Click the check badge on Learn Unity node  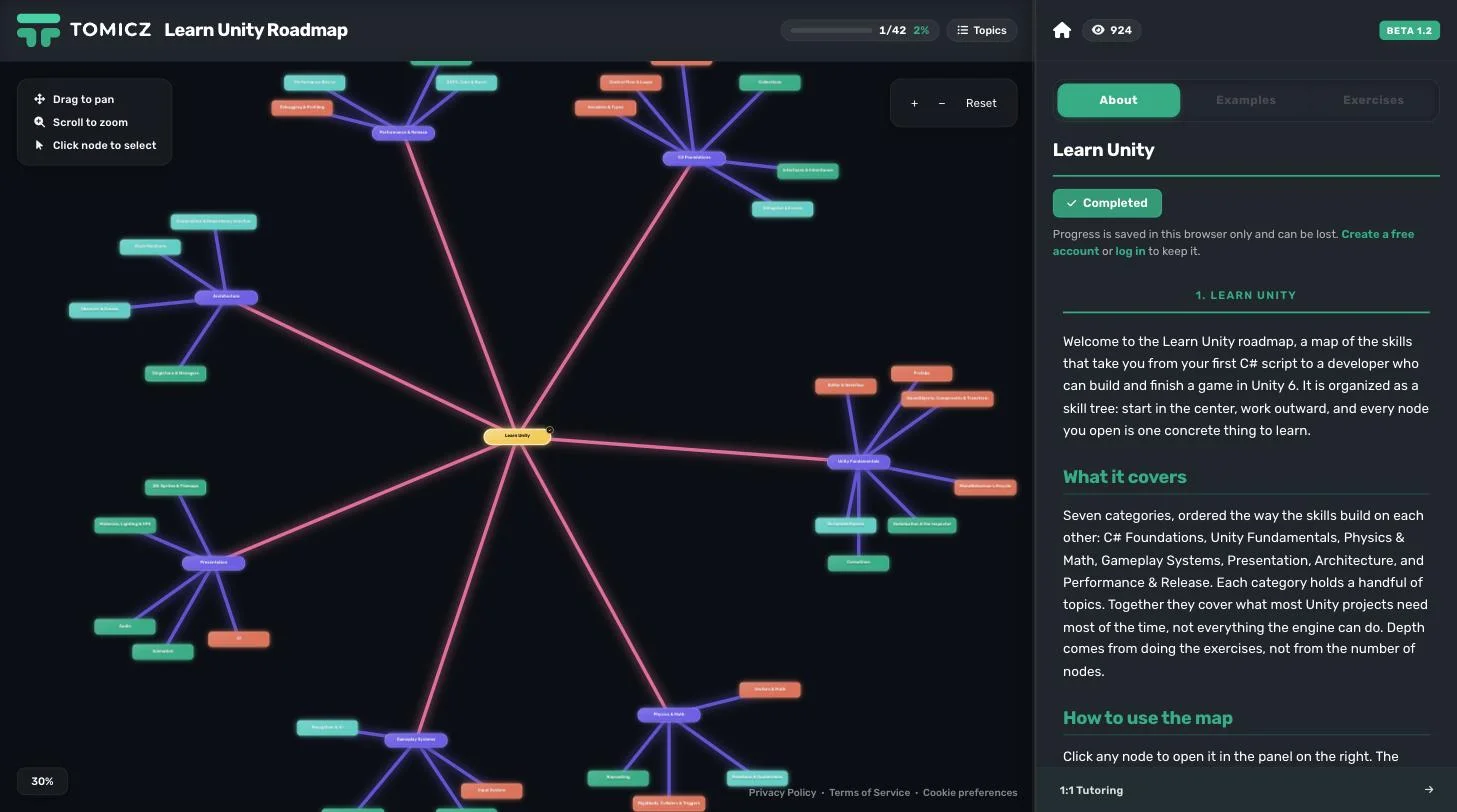549,430
